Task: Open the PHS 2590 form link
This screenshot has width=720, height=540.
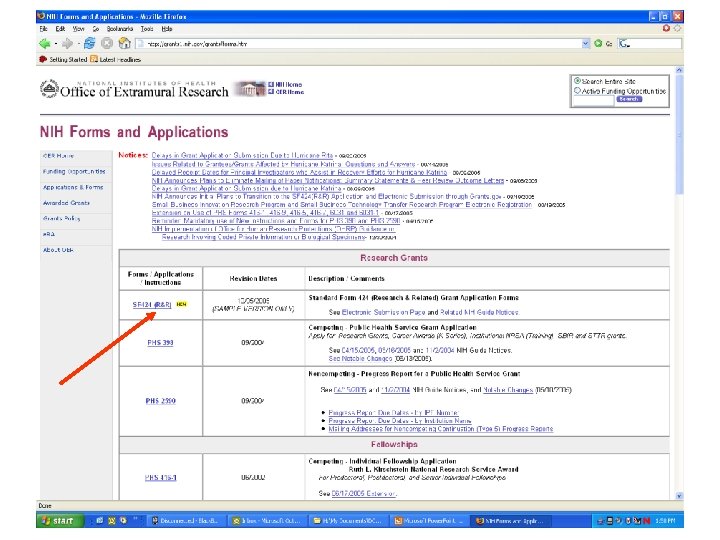Action: click(x=160, y=401)
